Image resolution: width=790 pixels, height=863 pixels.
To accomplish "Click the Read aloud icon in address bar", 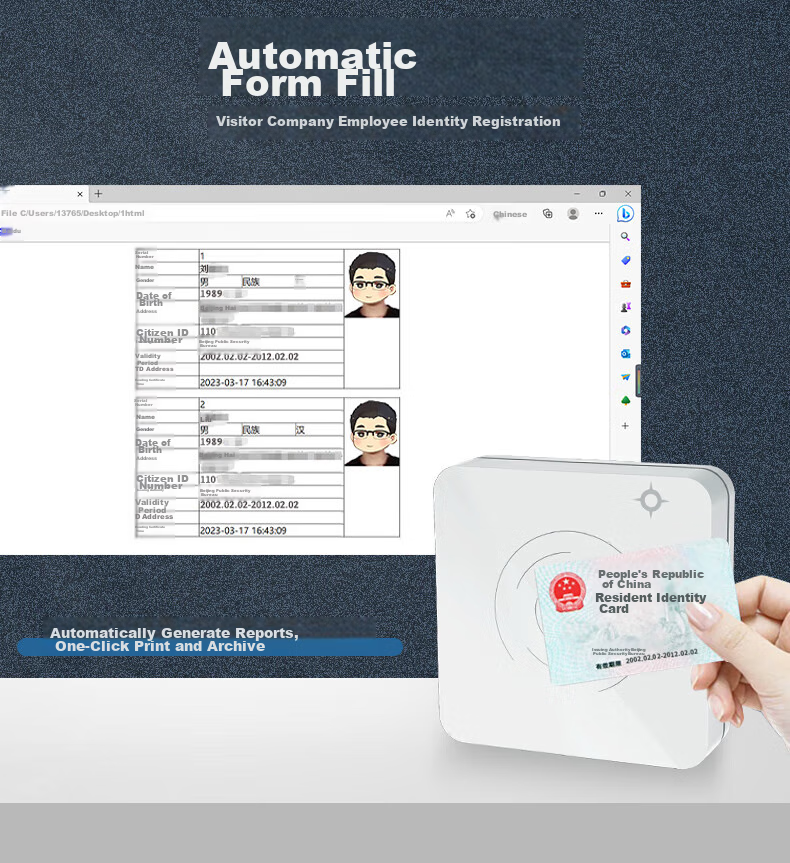I will coord(450,214).
